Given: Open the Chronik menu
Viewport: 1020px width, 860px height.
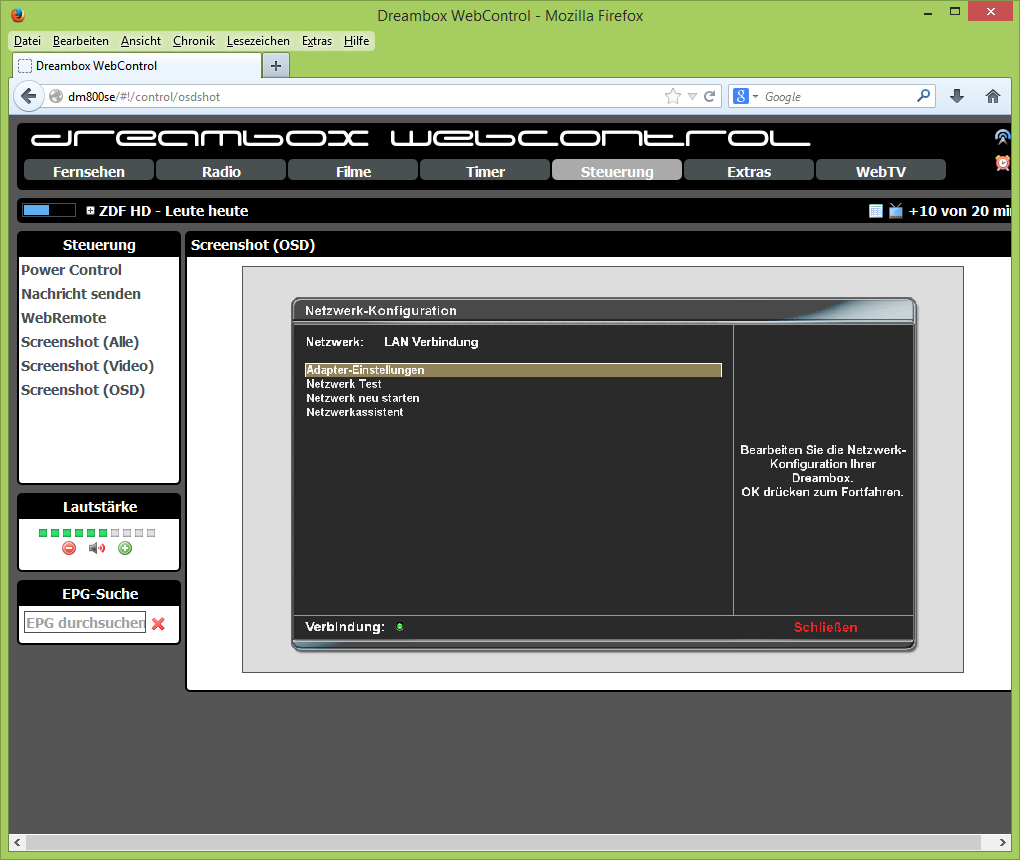Looking at the screenshot, I should coord(194,41).
